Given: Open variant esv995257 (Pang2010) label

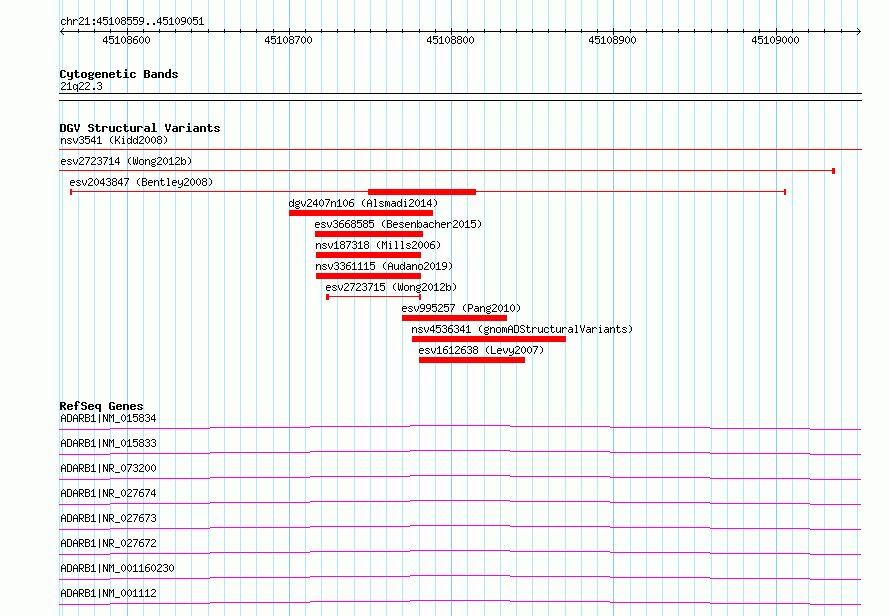Looking at the screenshot, I should (x=461, y=308).
